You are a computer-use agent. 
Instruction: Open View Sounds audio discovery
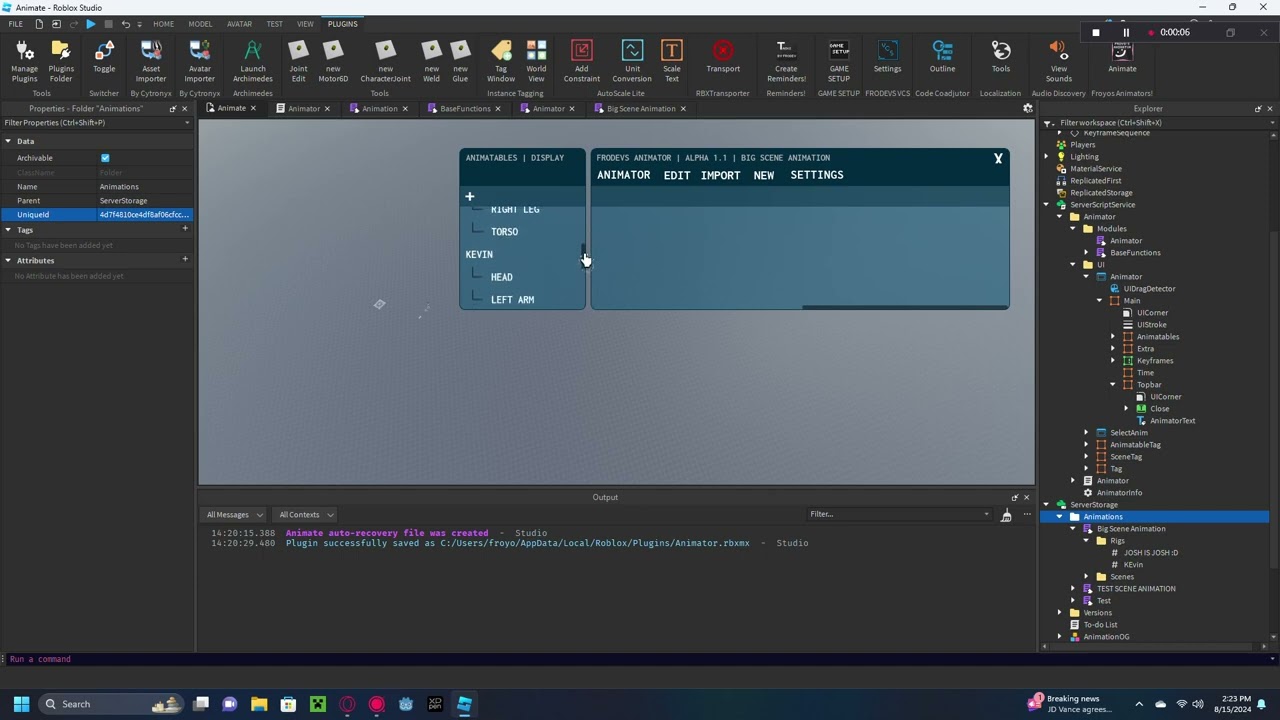point(1058,62)
